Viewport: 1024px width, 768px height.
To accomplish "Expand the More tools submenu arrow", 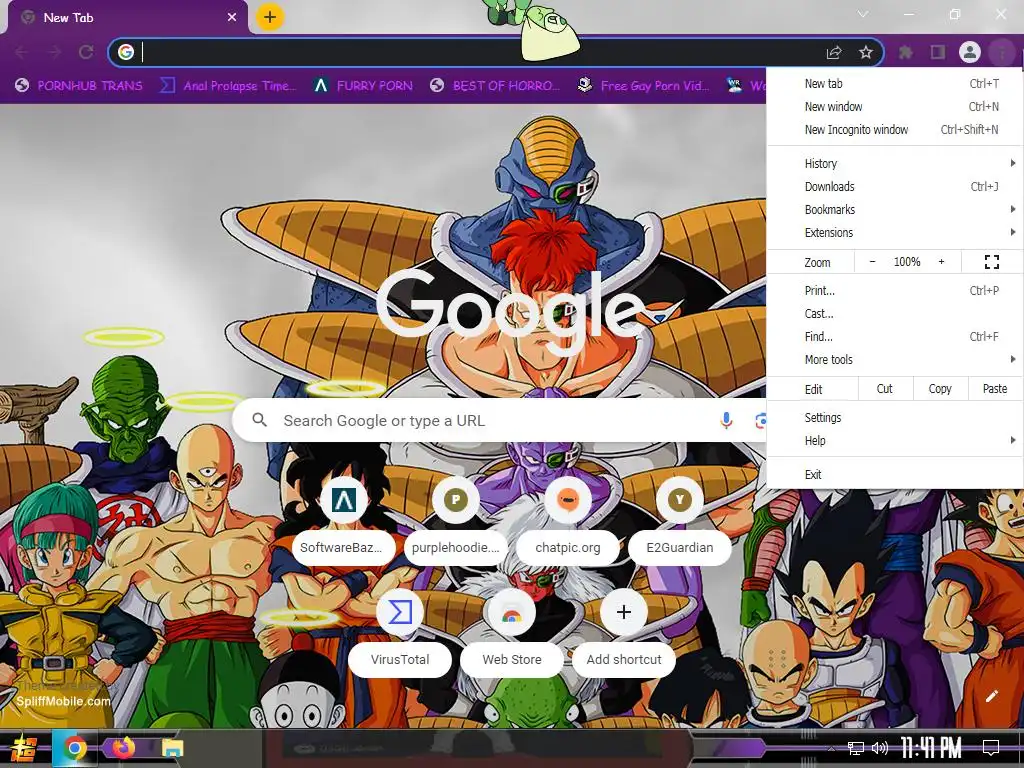I will pyautogui.click(x=1012, y=359).
